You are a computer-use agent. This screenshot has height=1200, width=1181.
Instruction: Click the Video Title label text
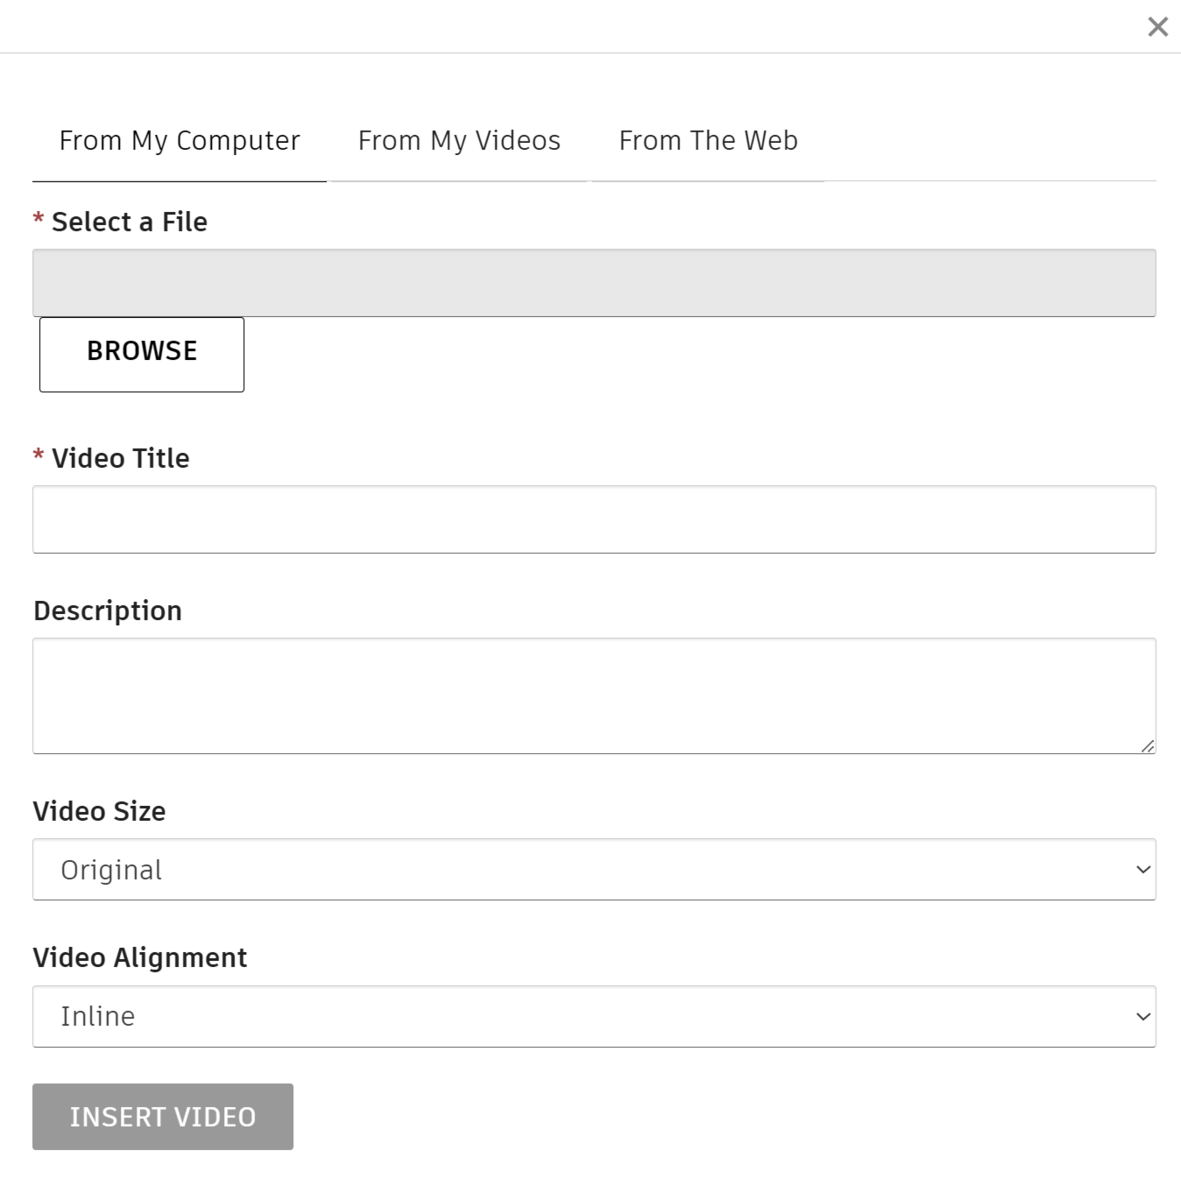(x=120, y=459)
